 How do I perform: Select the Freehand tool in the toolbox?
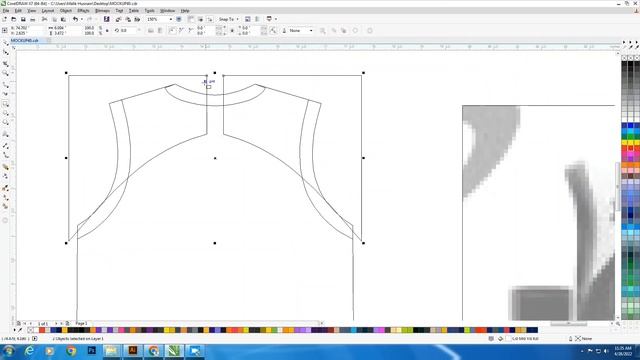click(x=5, y=84)
